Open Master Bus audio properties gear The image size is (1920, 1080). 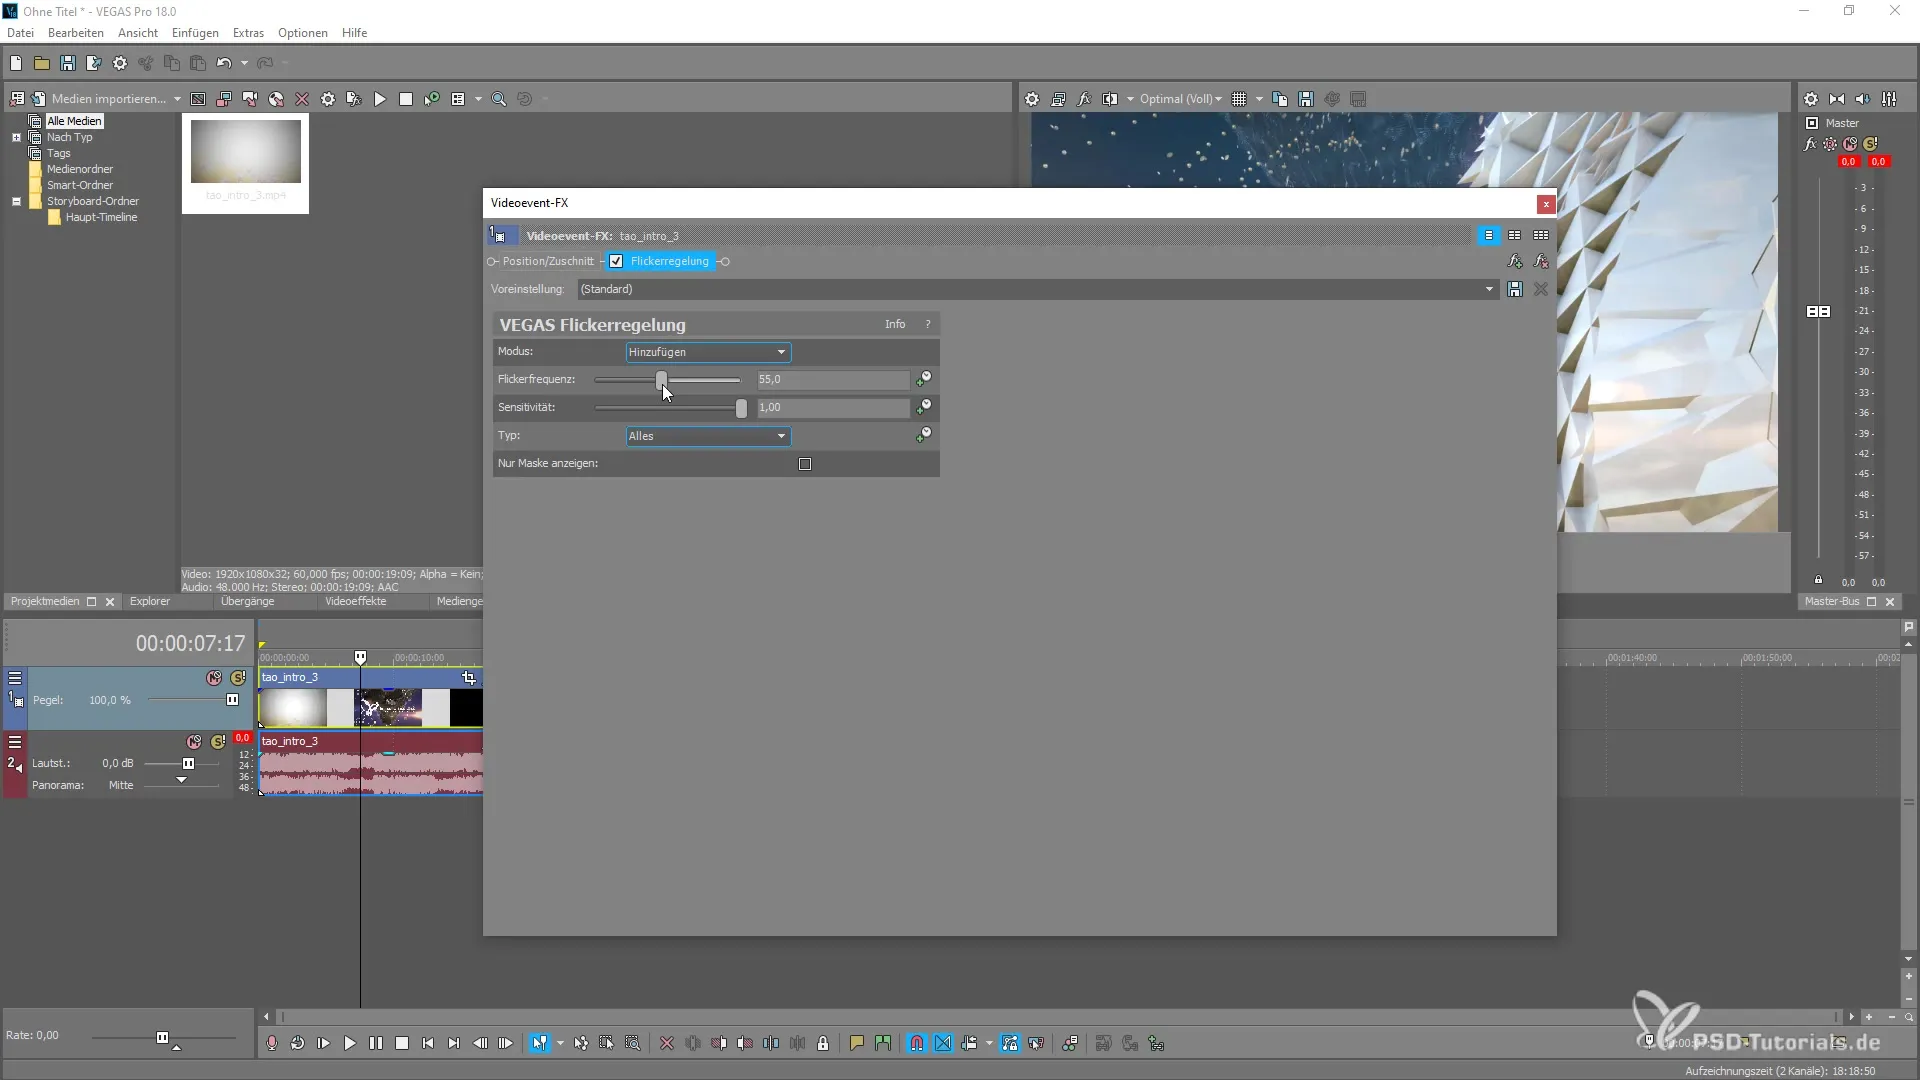[1811, 99]
